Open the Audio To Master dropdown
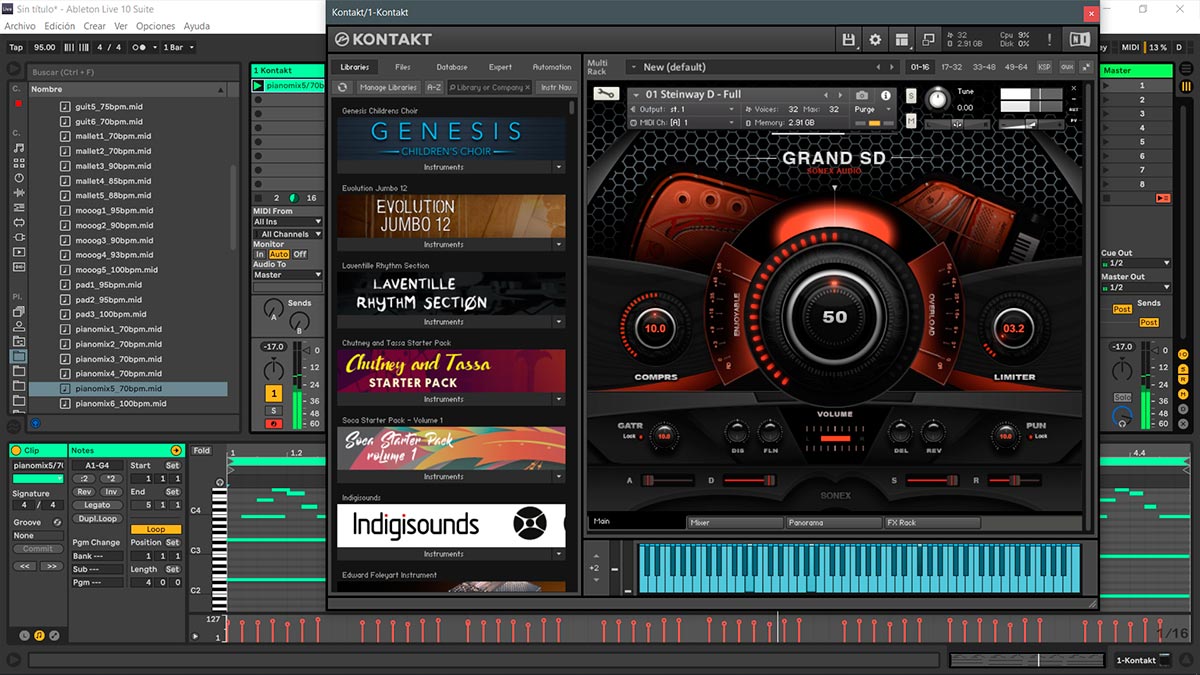 (288, 275)
